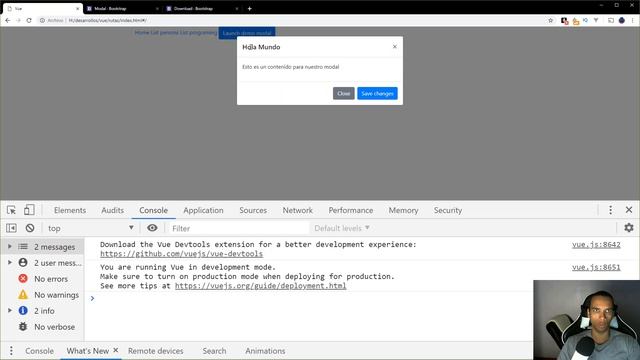Toggle the live expression eye icon
This screenshot has width=640, height=360.
pyautogui.click(x=152, y=228)
